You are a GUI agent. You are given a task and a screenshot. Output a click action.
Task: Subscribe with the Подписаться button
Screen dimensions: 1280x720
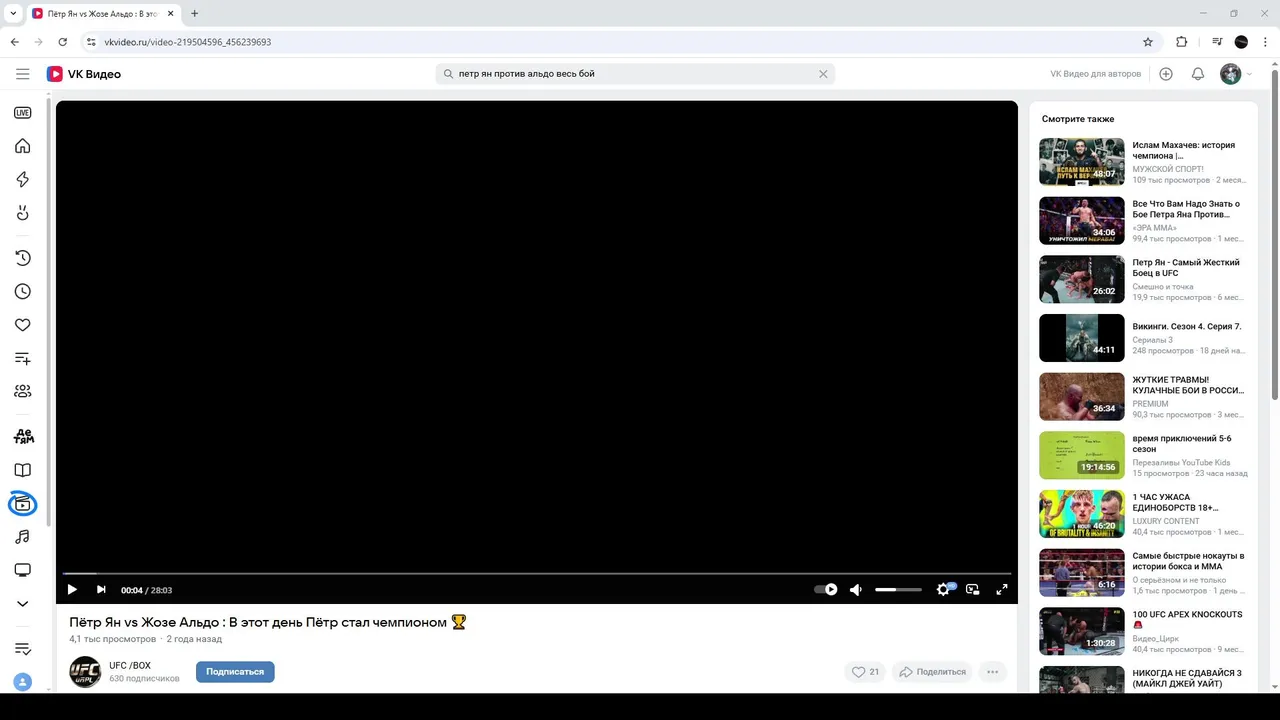coord(235,672)
